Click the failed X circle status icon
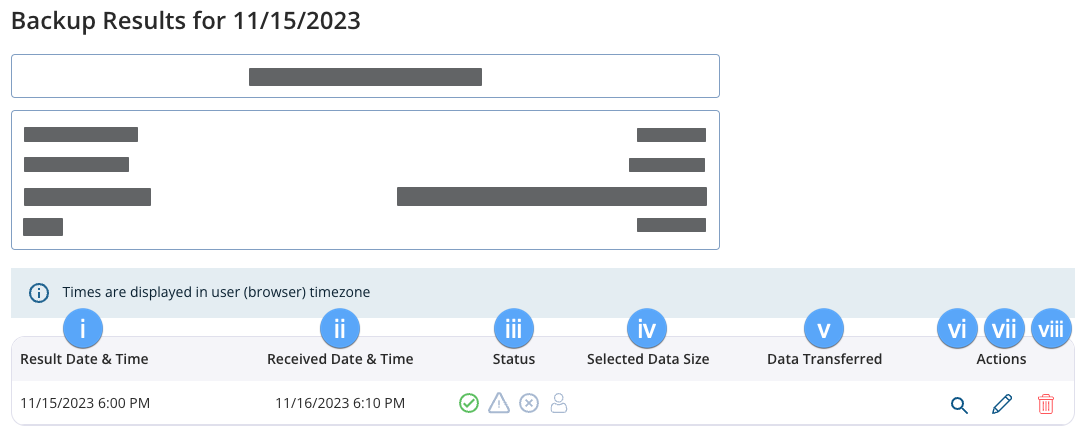Image resolution: width=1086 pixels, height=434 pixels. pyautogui.click(x=529, y=403)
